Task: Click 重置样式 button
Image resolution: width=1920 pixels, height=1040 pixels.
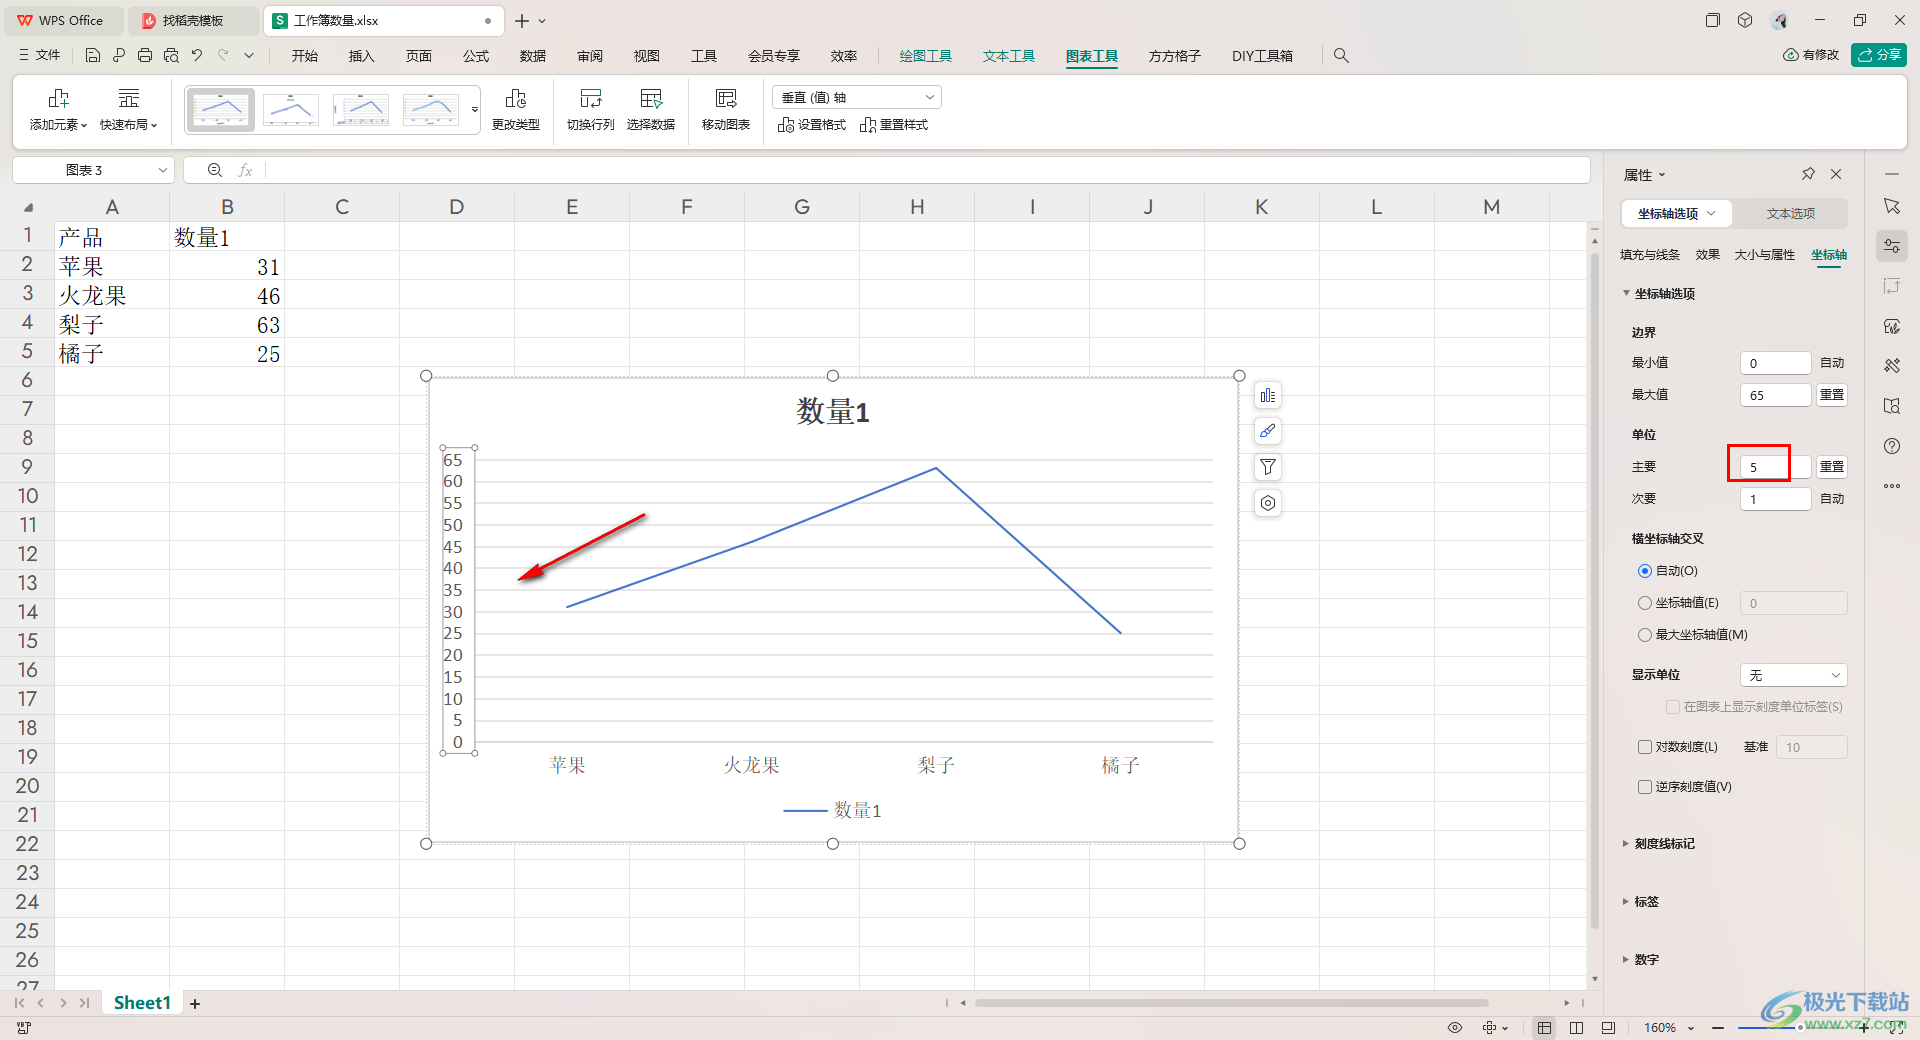Action: (894, 125)
